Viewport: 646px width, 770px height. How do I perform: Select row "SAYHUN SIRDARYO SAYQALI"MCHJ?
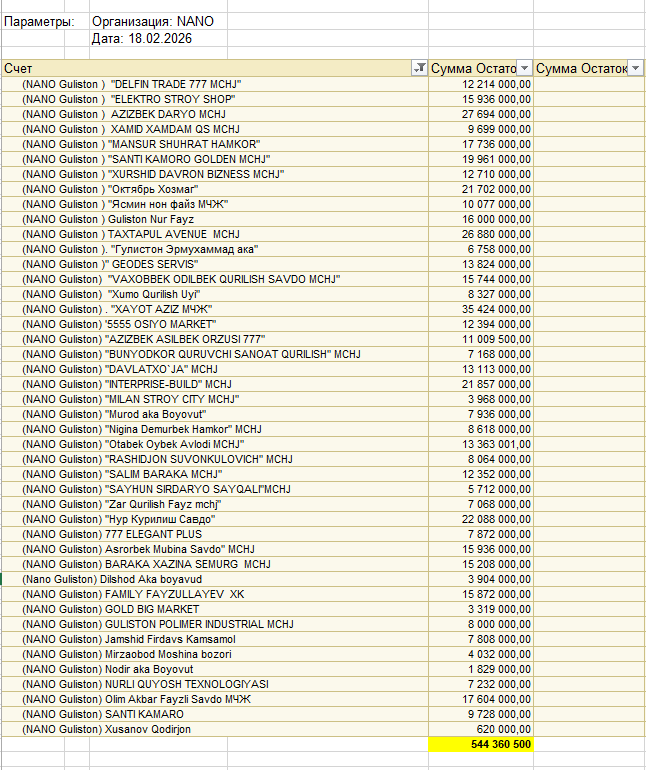pyautogui.click(x=215, y=489)
